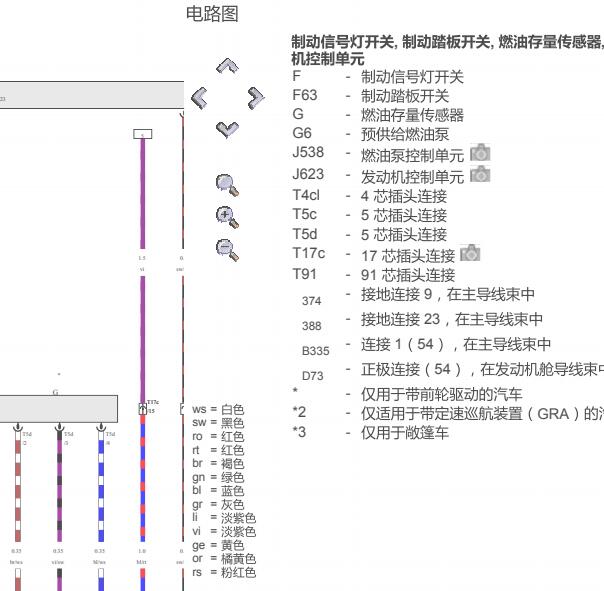Click color legend gr = 灰色
The image size is (604, 591).
click(218, 504)
